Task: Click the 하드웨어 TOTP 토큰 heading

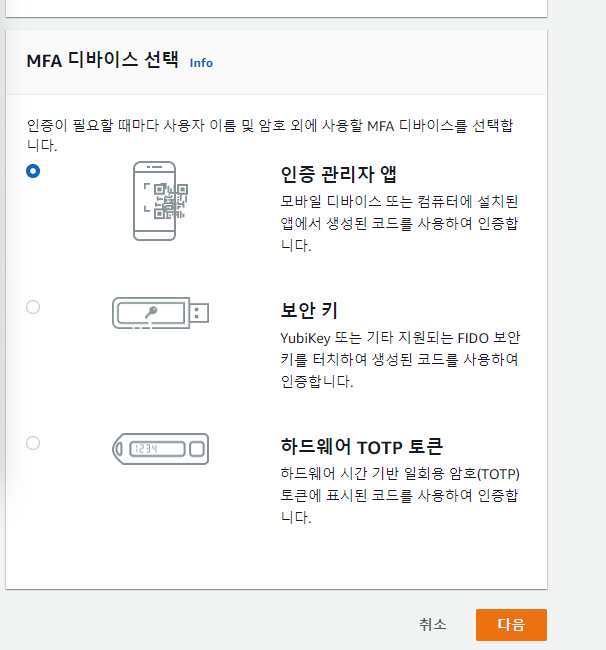Action: (x=362, y=446)
